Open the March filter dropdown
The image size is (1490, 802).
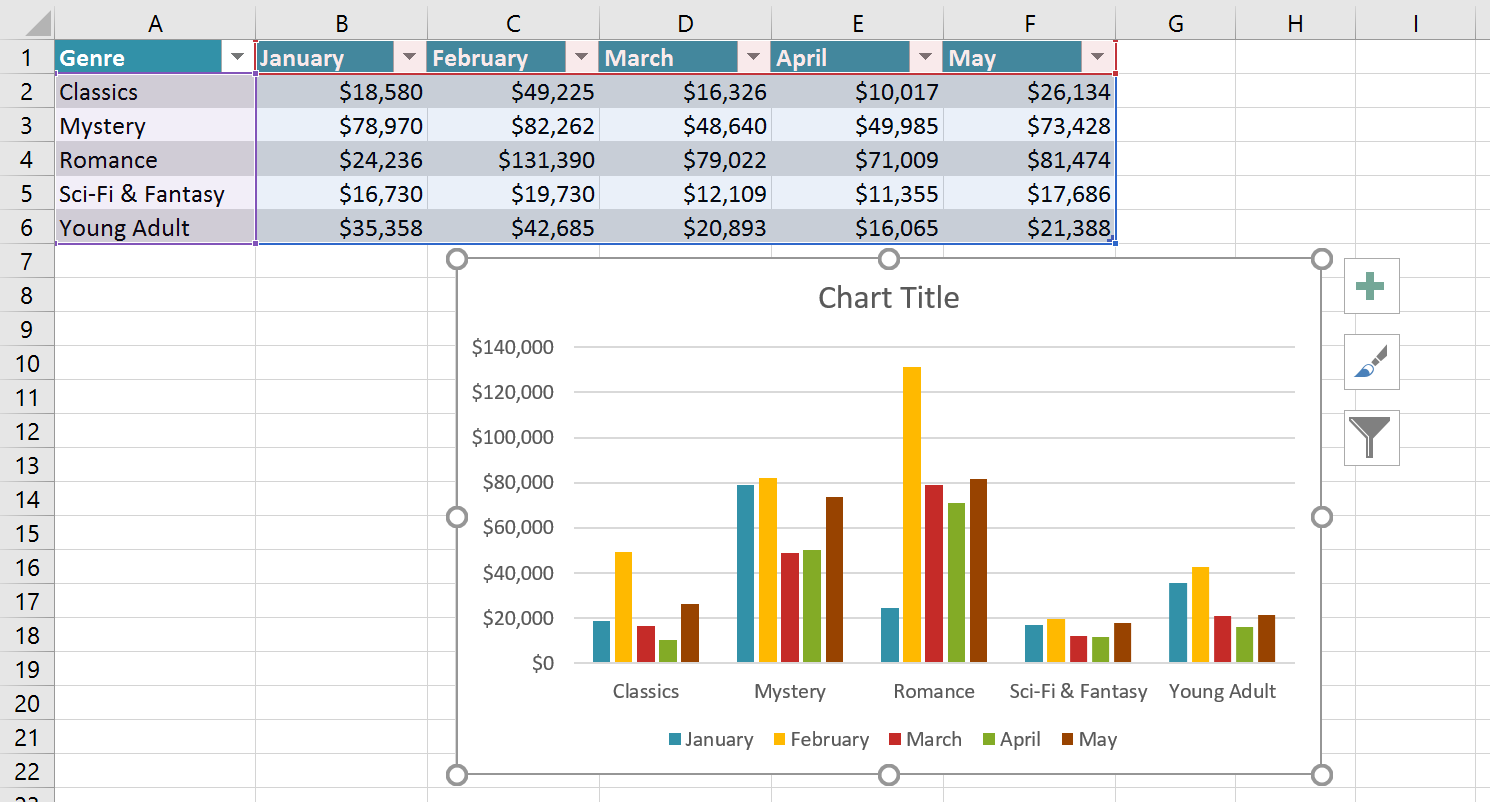[753, 57]
